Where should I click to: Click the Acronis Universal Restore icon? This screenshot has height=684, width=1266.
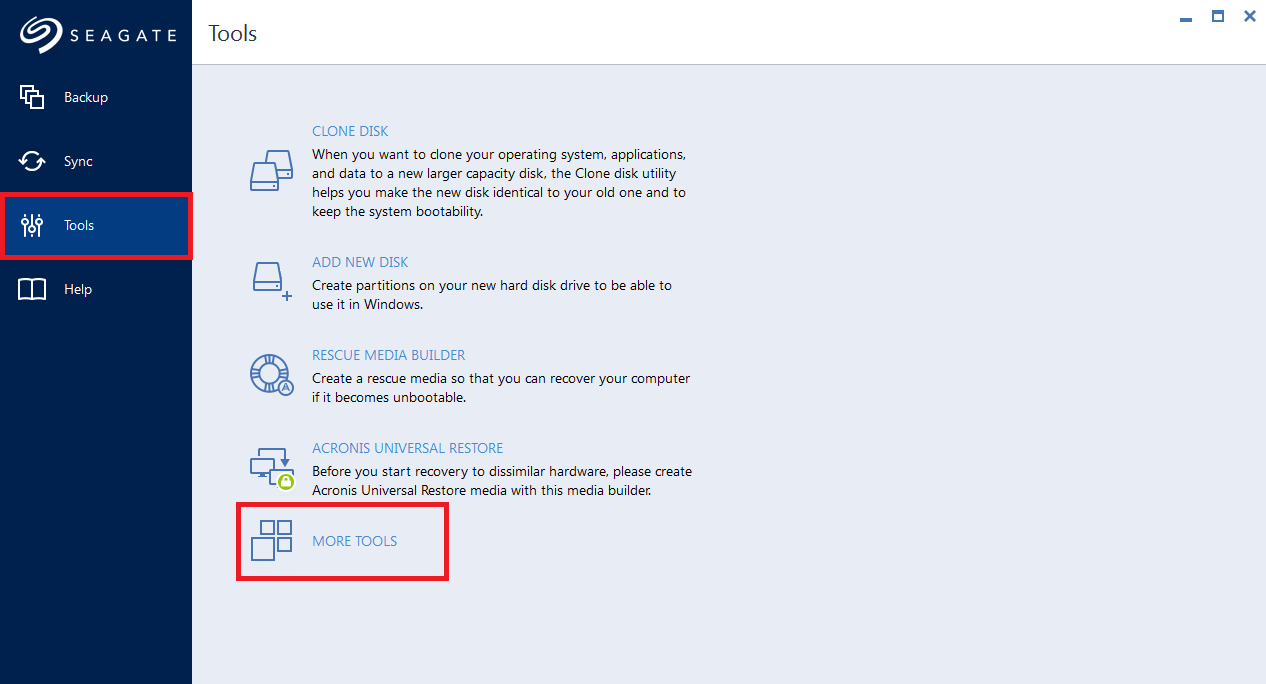(271, 468)
